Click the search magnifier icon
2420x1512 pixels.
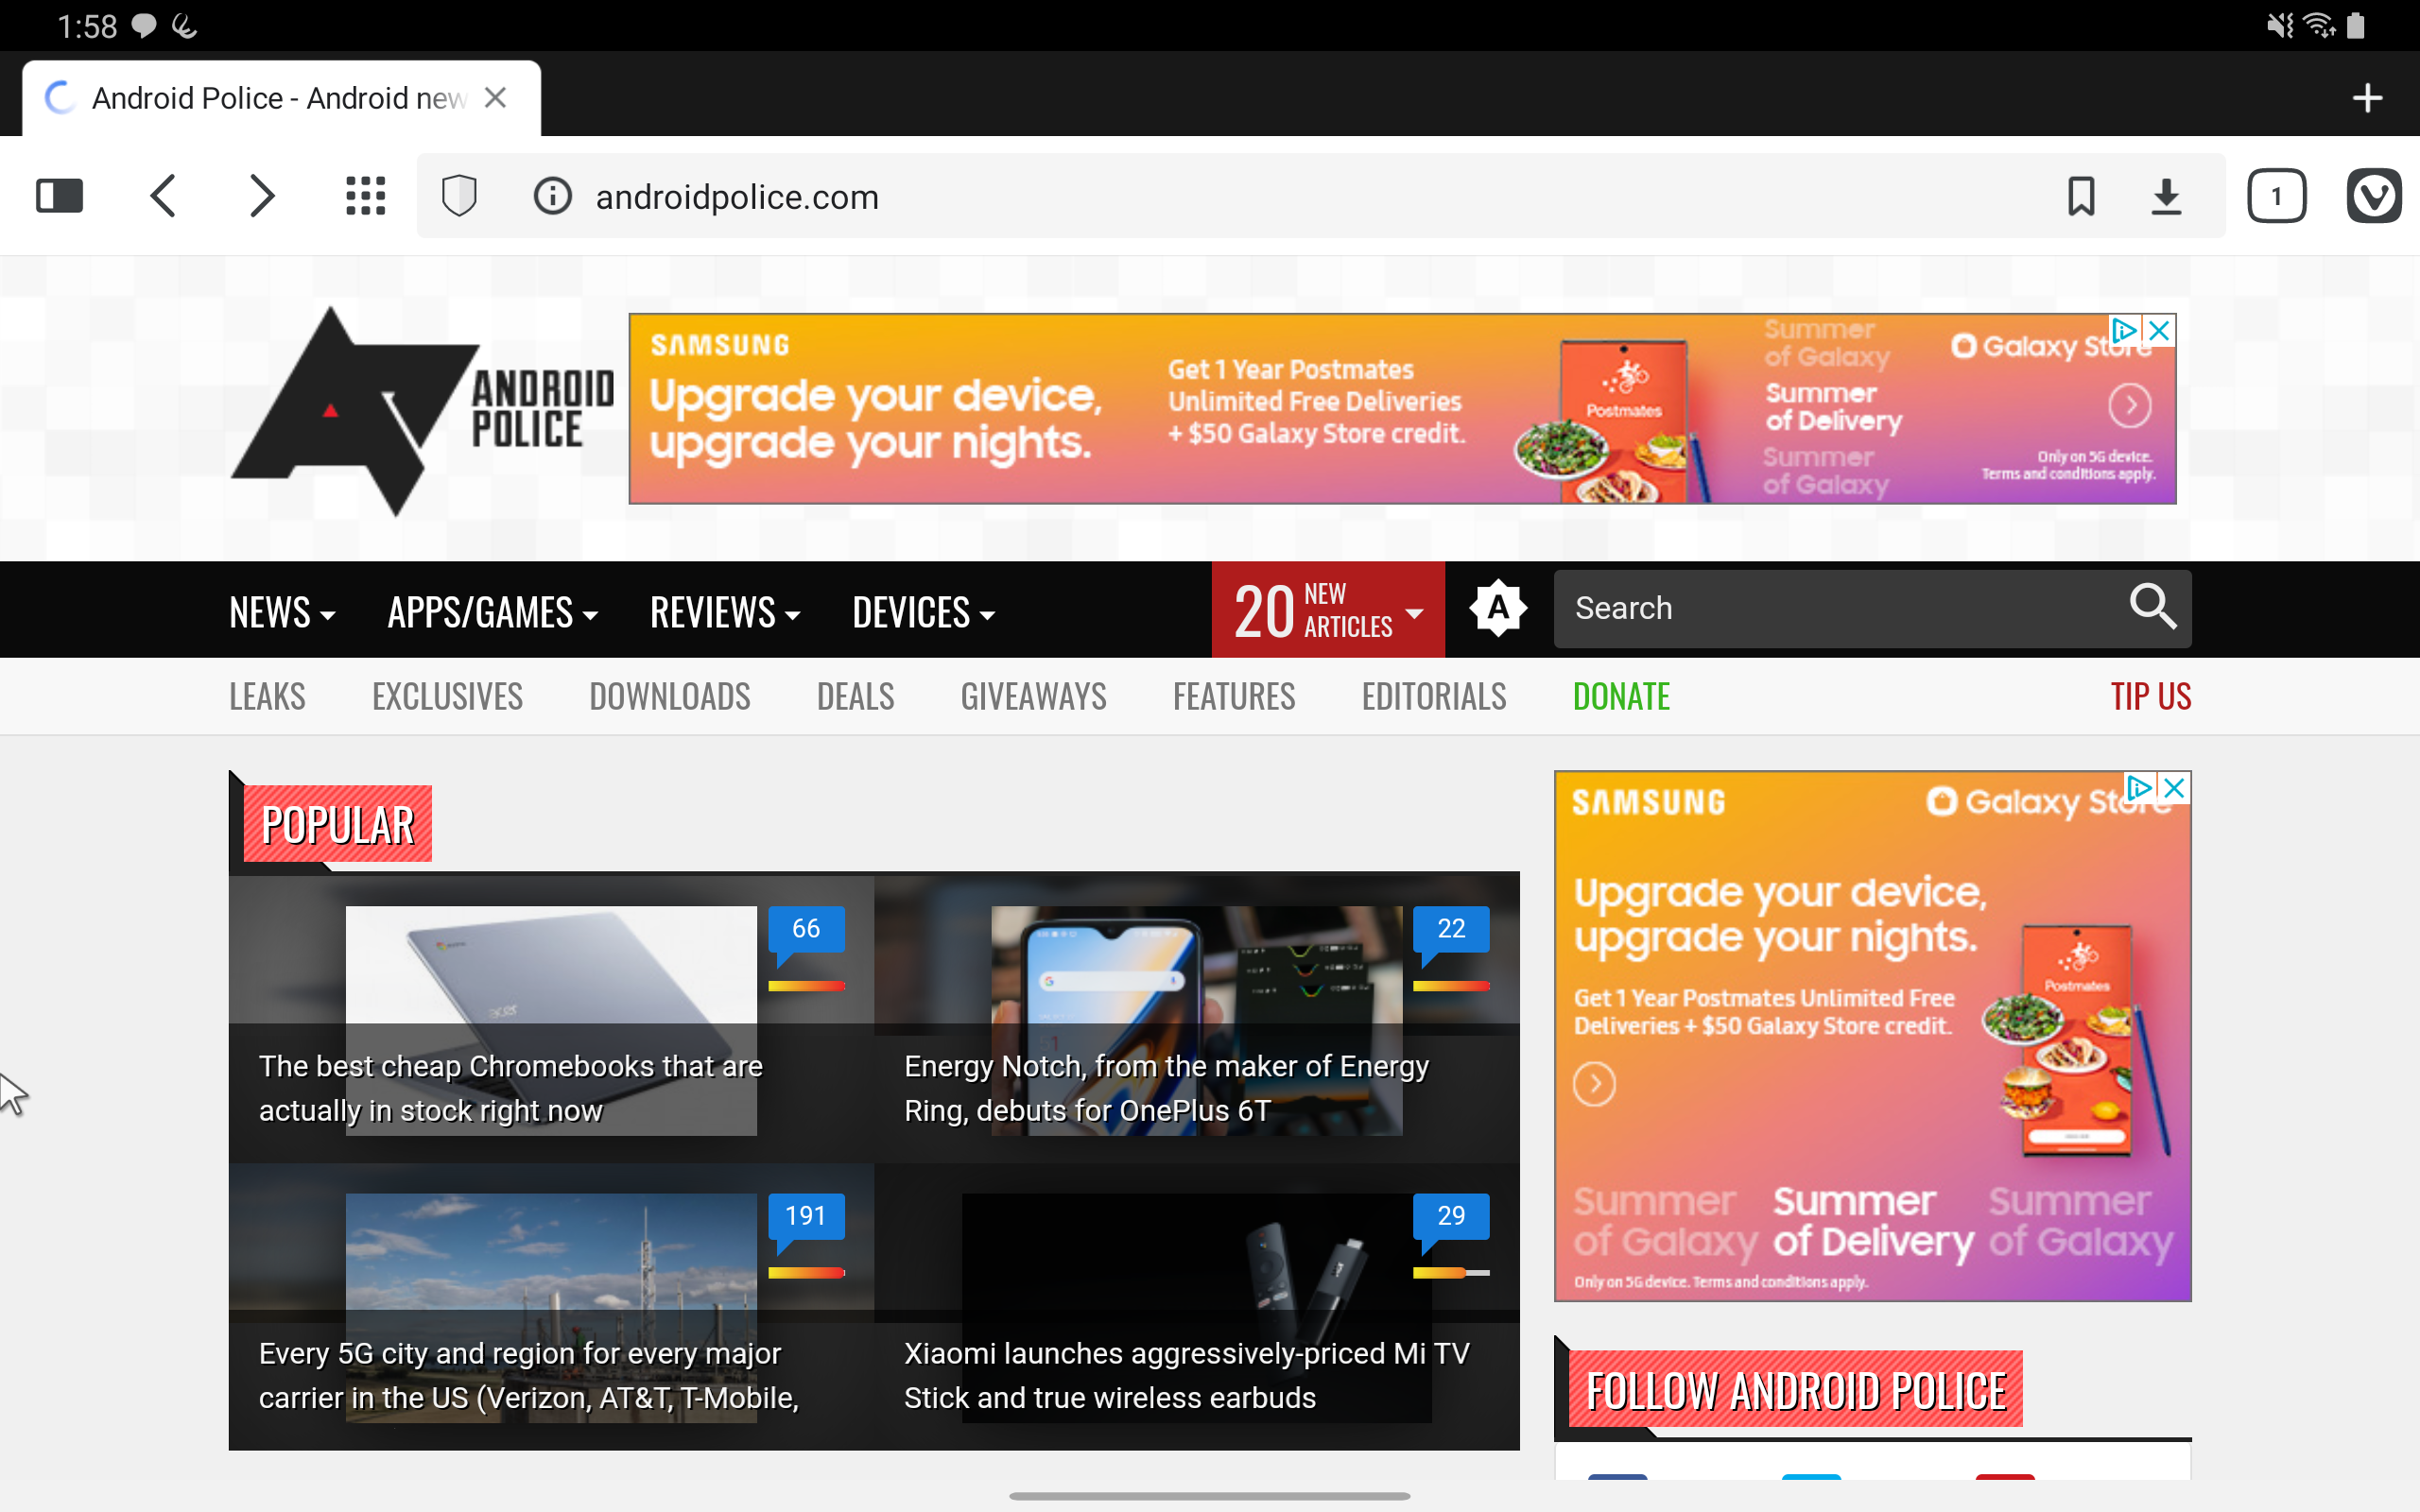2152,607
